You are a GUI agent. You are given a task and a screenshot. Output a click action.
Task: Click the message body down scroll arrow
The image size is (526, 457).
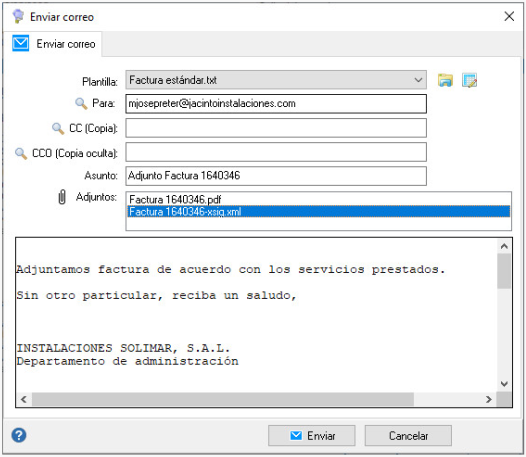click(x=504, y=384)
